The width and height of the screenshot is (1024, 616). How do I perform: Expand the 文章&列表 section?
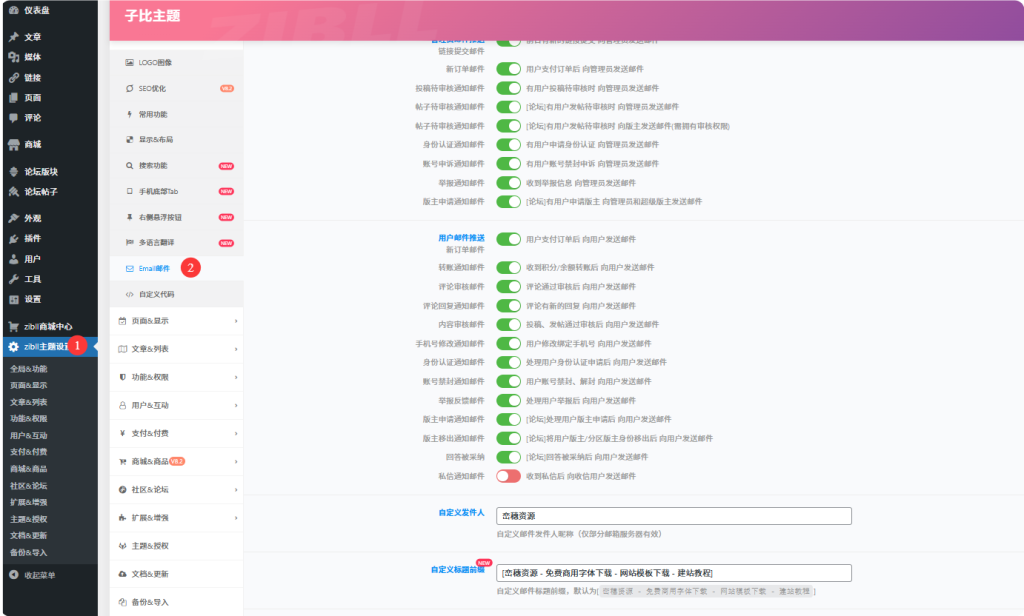(x=176, y=349)
